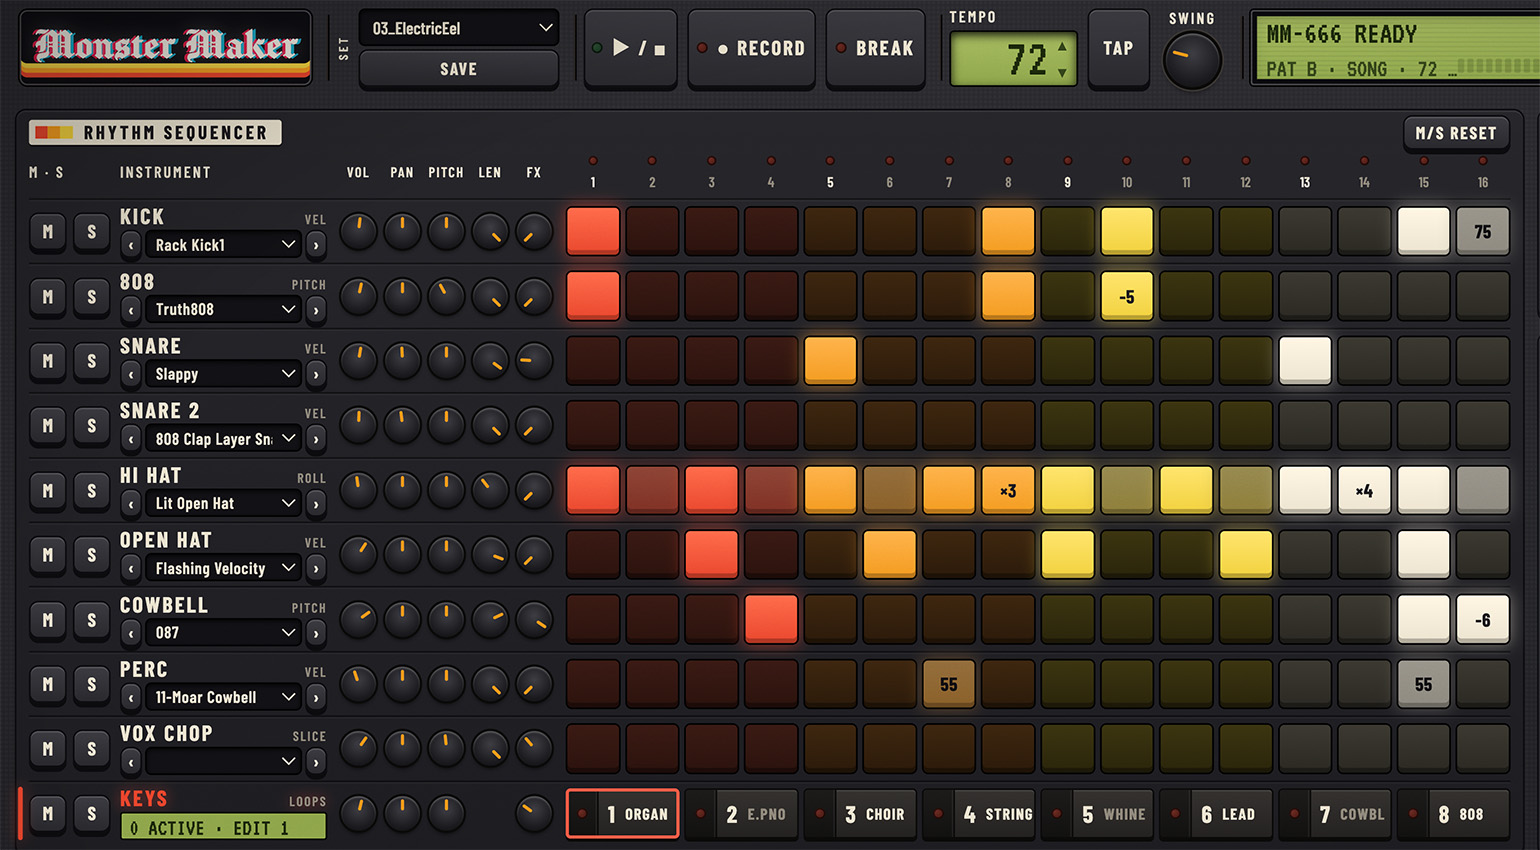Solo the KEYS track
This screenshot has height=850, width=1540.
[x=92, y=814]
